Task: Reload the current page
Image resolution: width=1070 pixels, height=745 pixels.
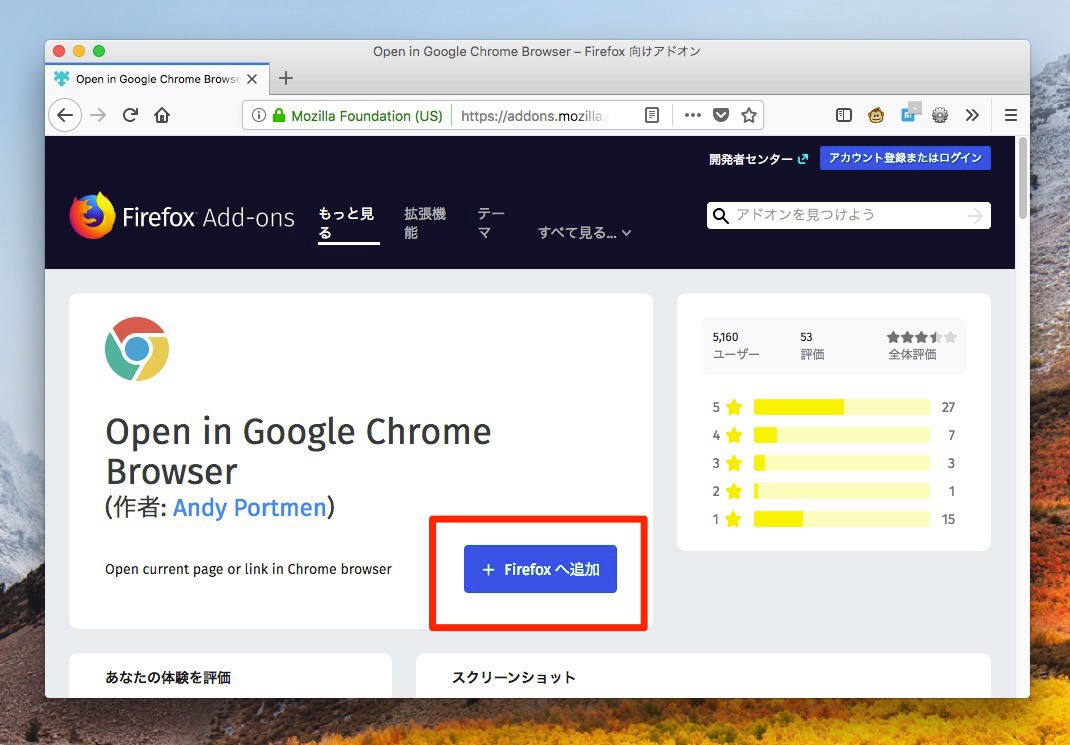Action: pyautogui.click(x=130, y=115)
